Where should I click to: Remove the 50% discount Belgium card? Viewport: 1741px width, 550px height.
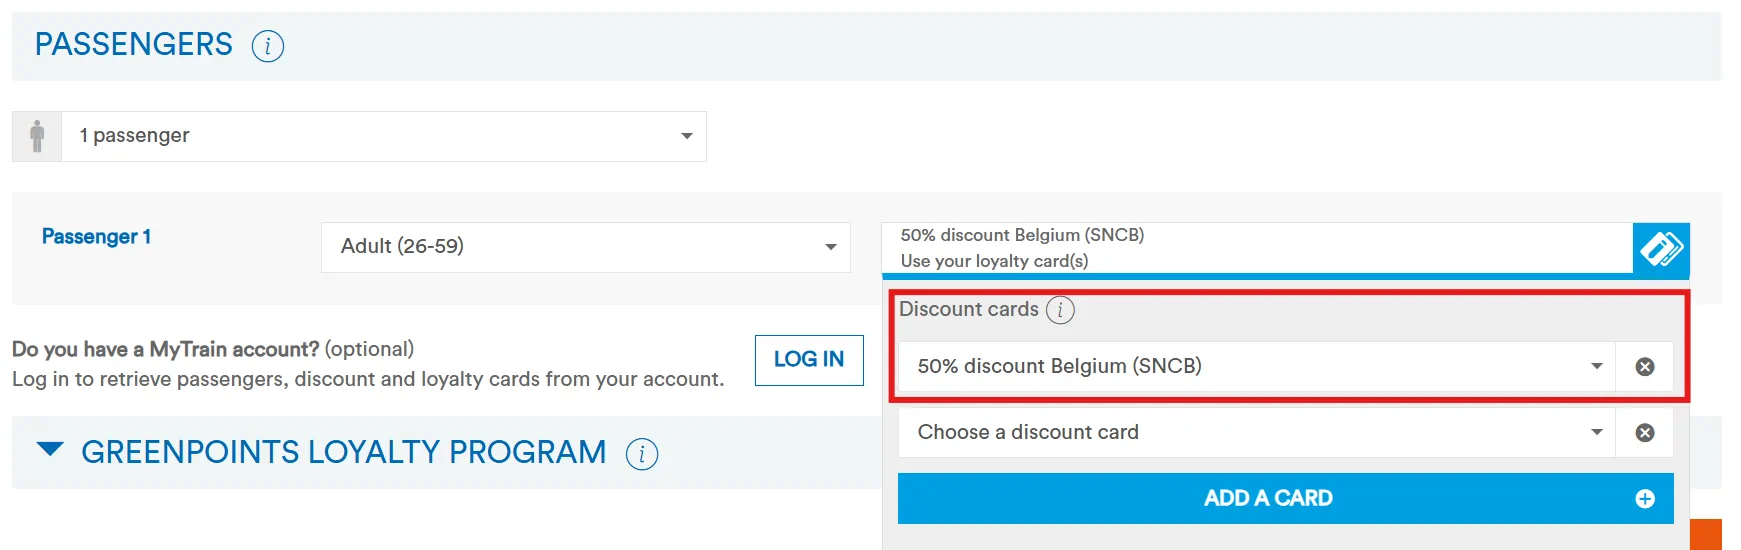pyautogui.click(x=1645, y=367)
